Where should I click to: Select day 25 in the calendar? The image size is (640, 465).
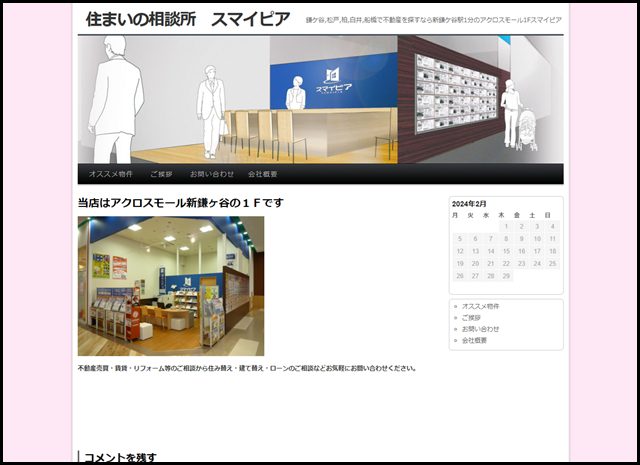pos(552,263)
